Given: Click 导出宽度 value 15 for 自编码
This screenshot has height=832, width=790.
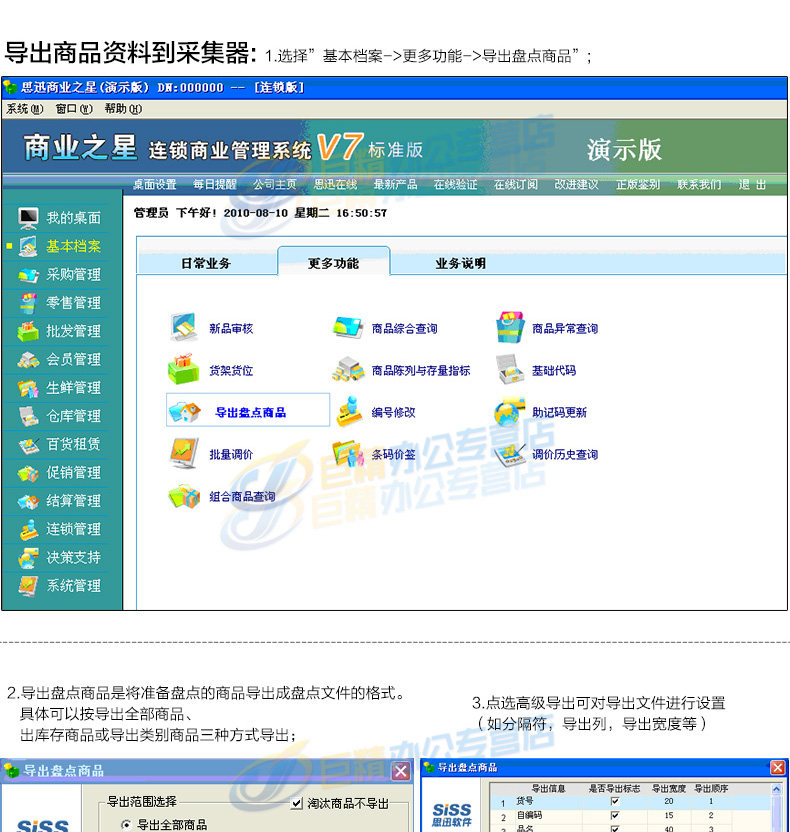Looking at the screenshot, I should 669,814.
